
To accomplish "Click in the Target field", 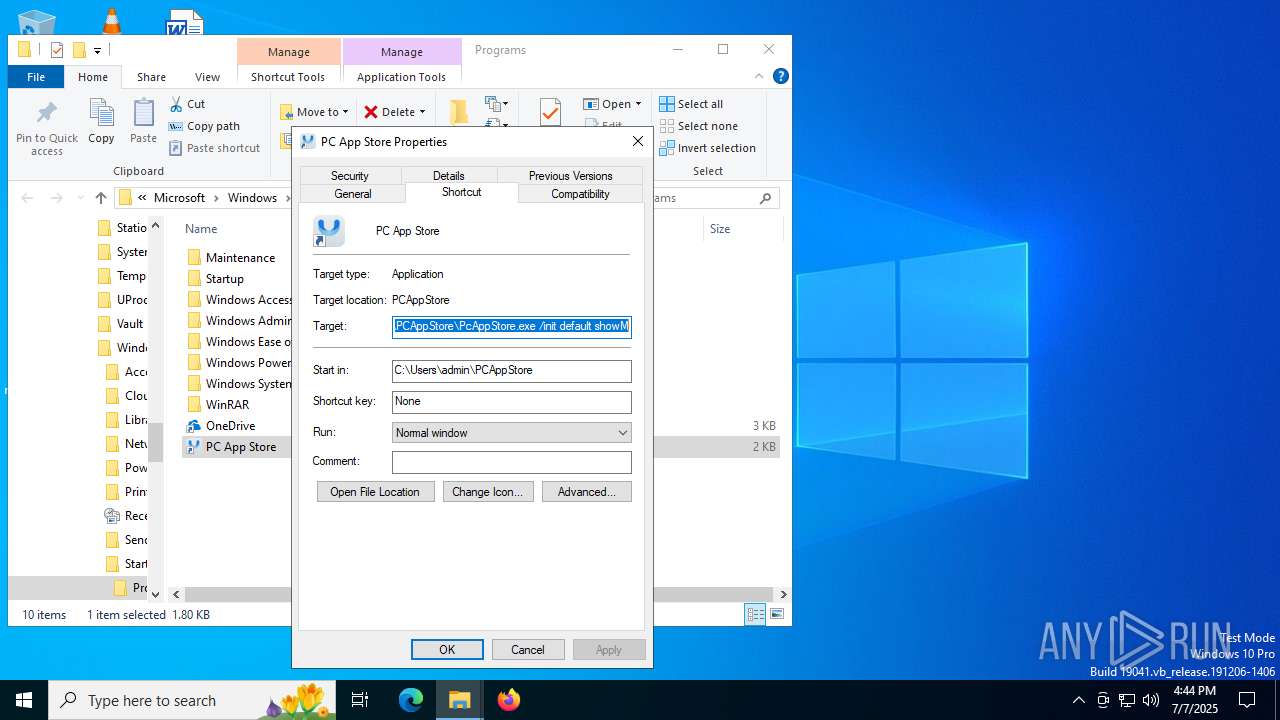I will click(512, 326).
